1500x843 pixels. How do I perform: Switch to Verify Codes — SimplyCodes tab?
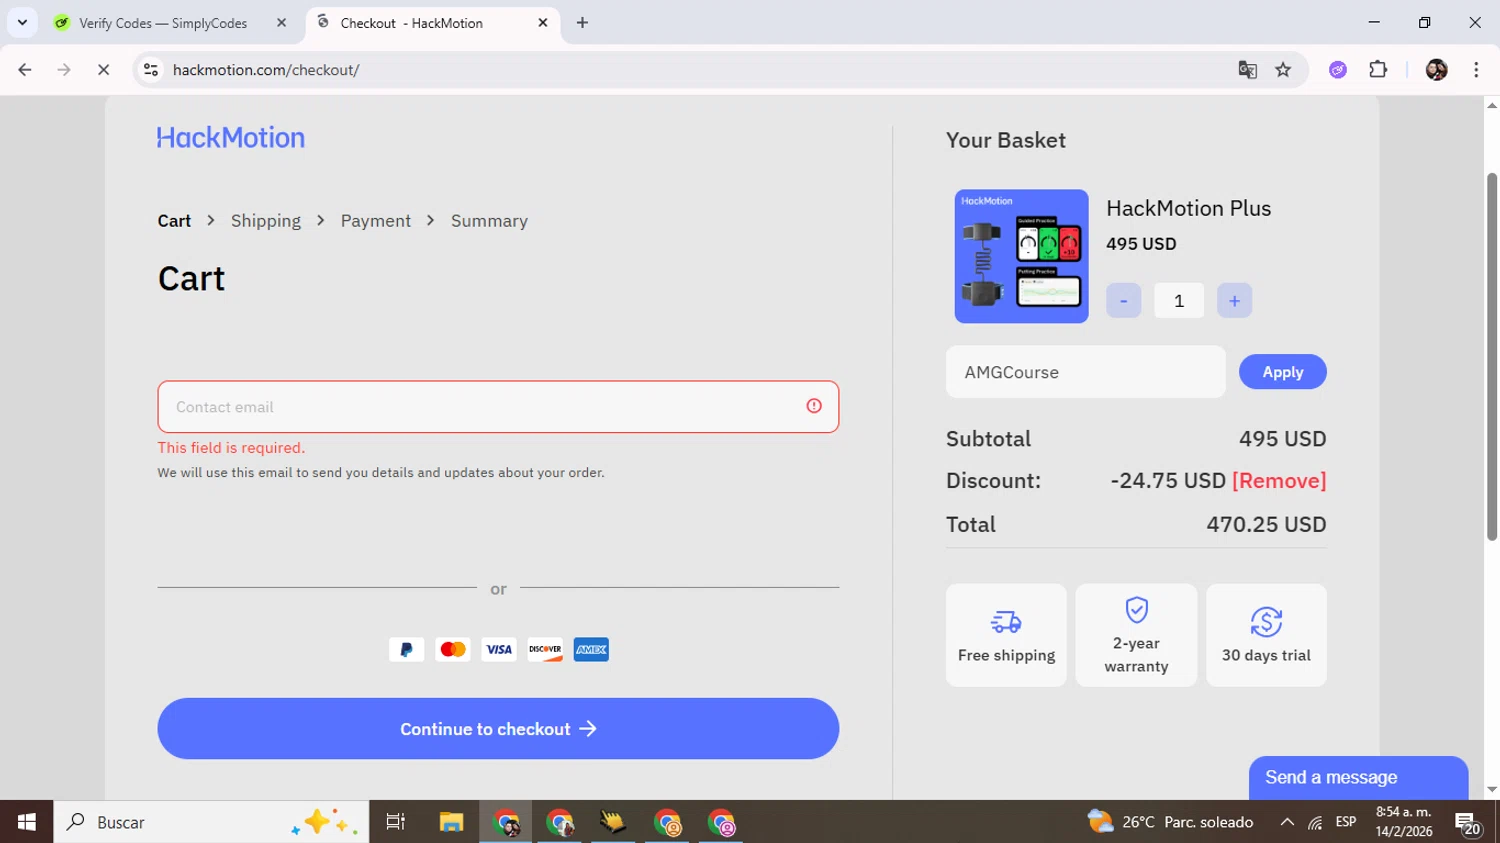163,23
